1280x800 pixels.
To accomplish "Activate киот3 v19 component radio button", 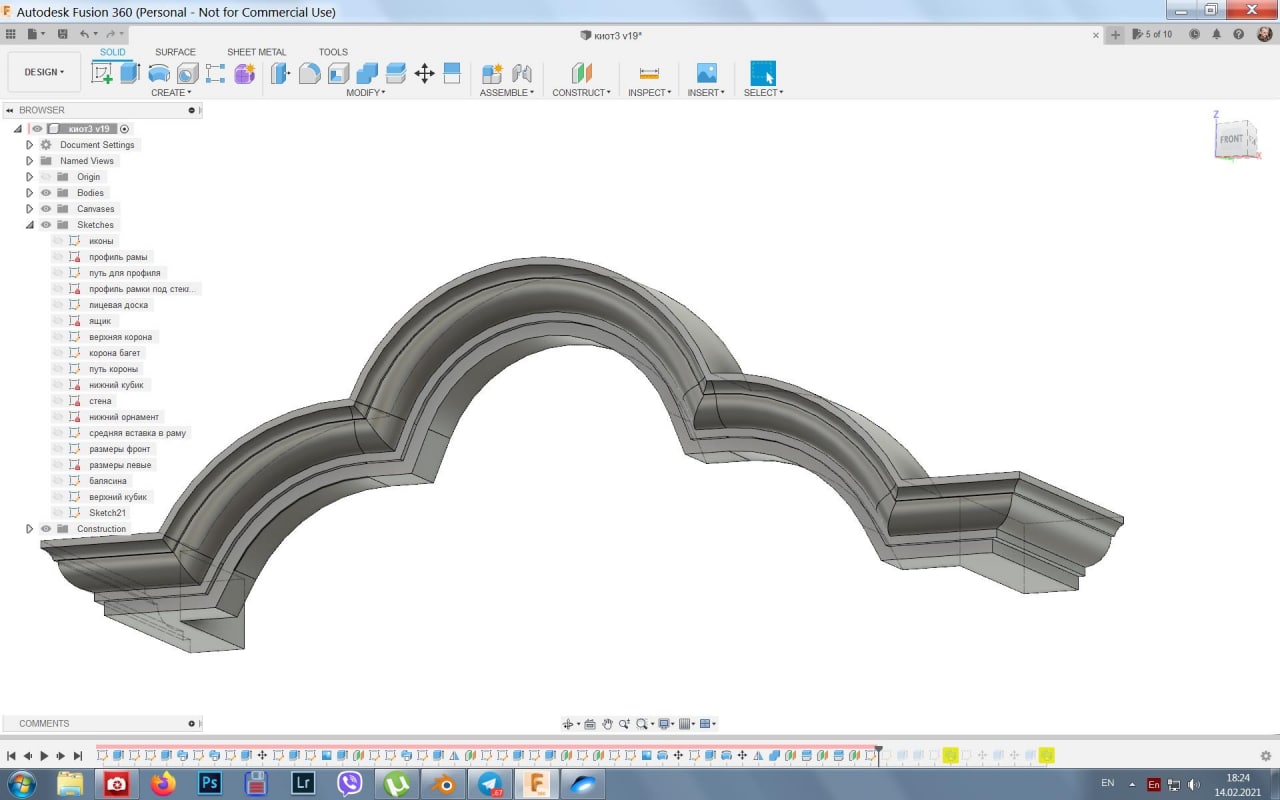I will coord(125,129).
